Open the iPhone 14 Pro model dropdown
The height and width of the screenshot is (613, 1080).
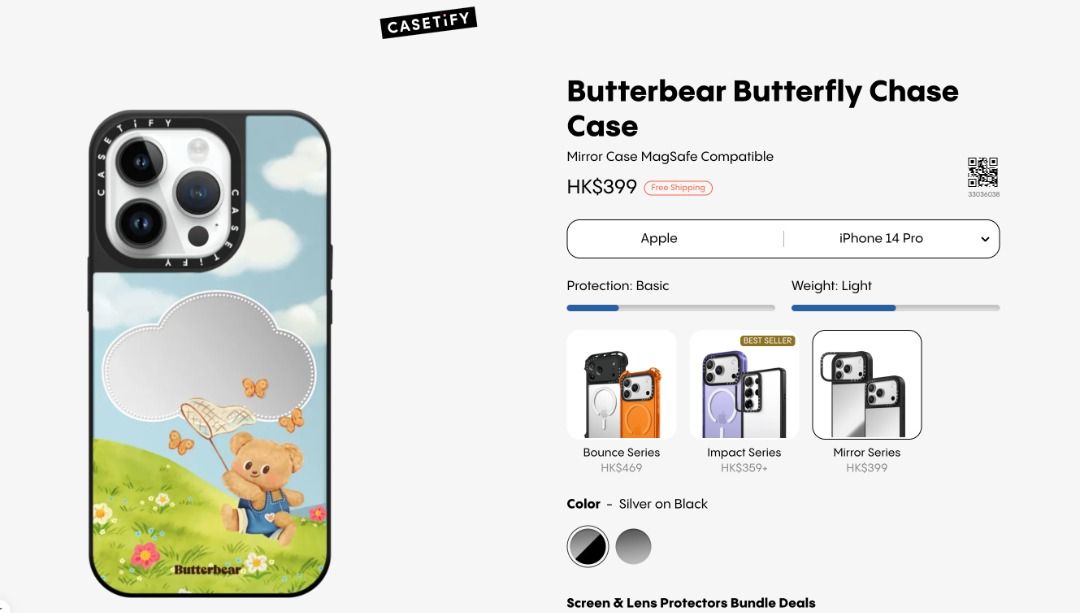tap(891, 238)
